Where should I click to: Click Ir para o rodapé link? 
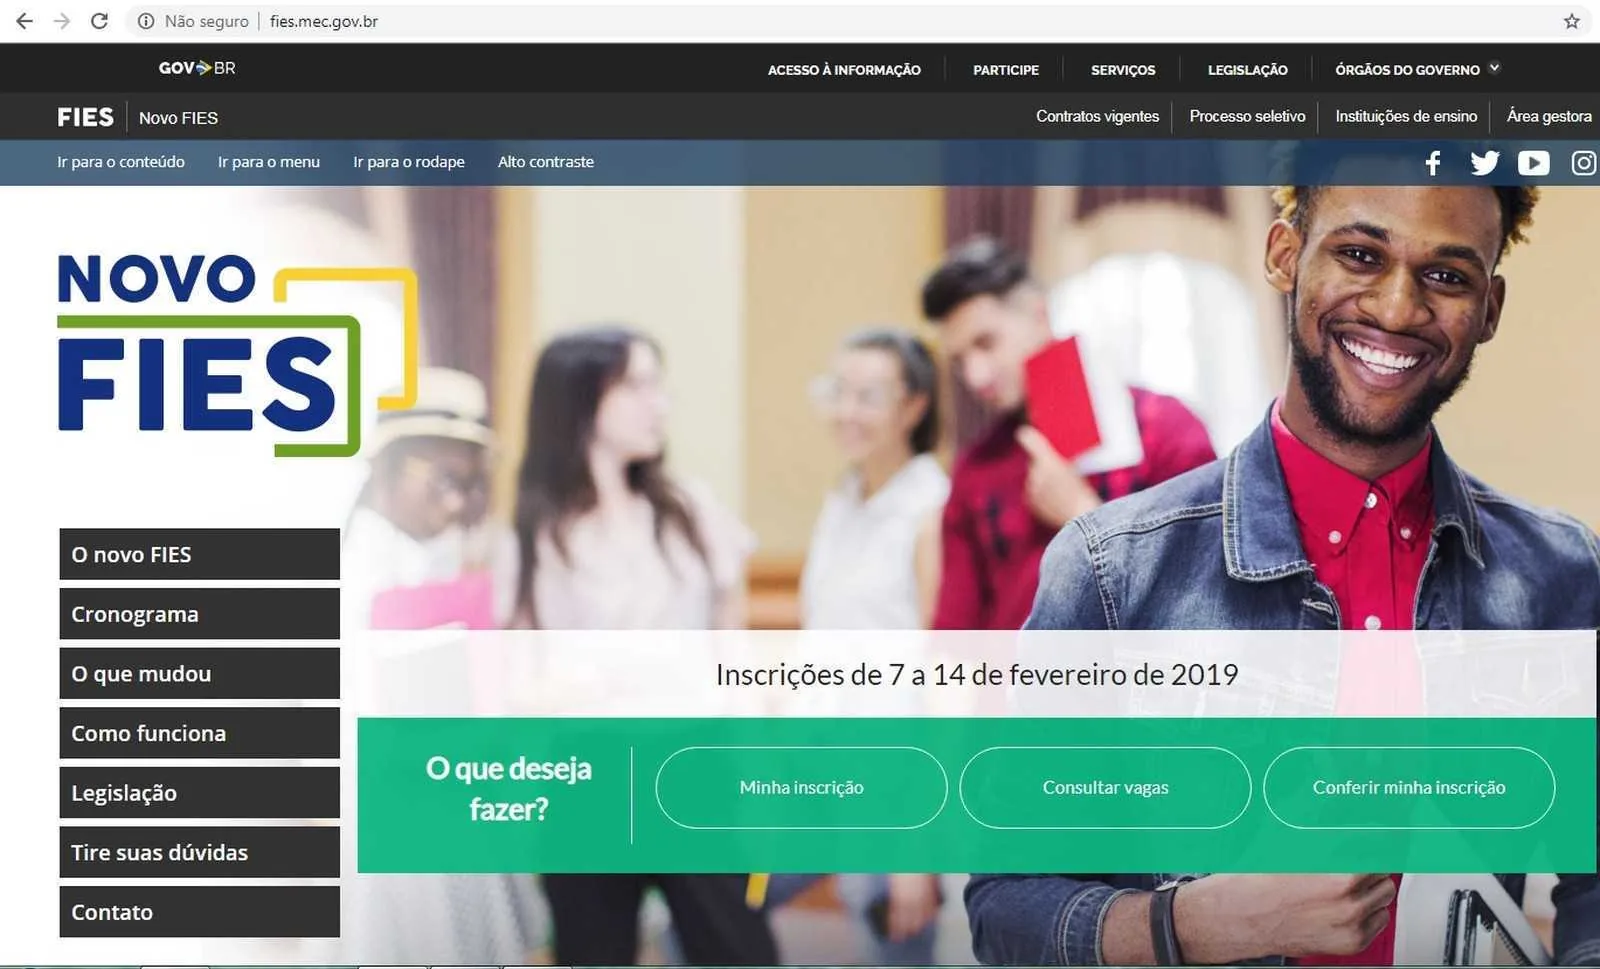click(409, 162)
